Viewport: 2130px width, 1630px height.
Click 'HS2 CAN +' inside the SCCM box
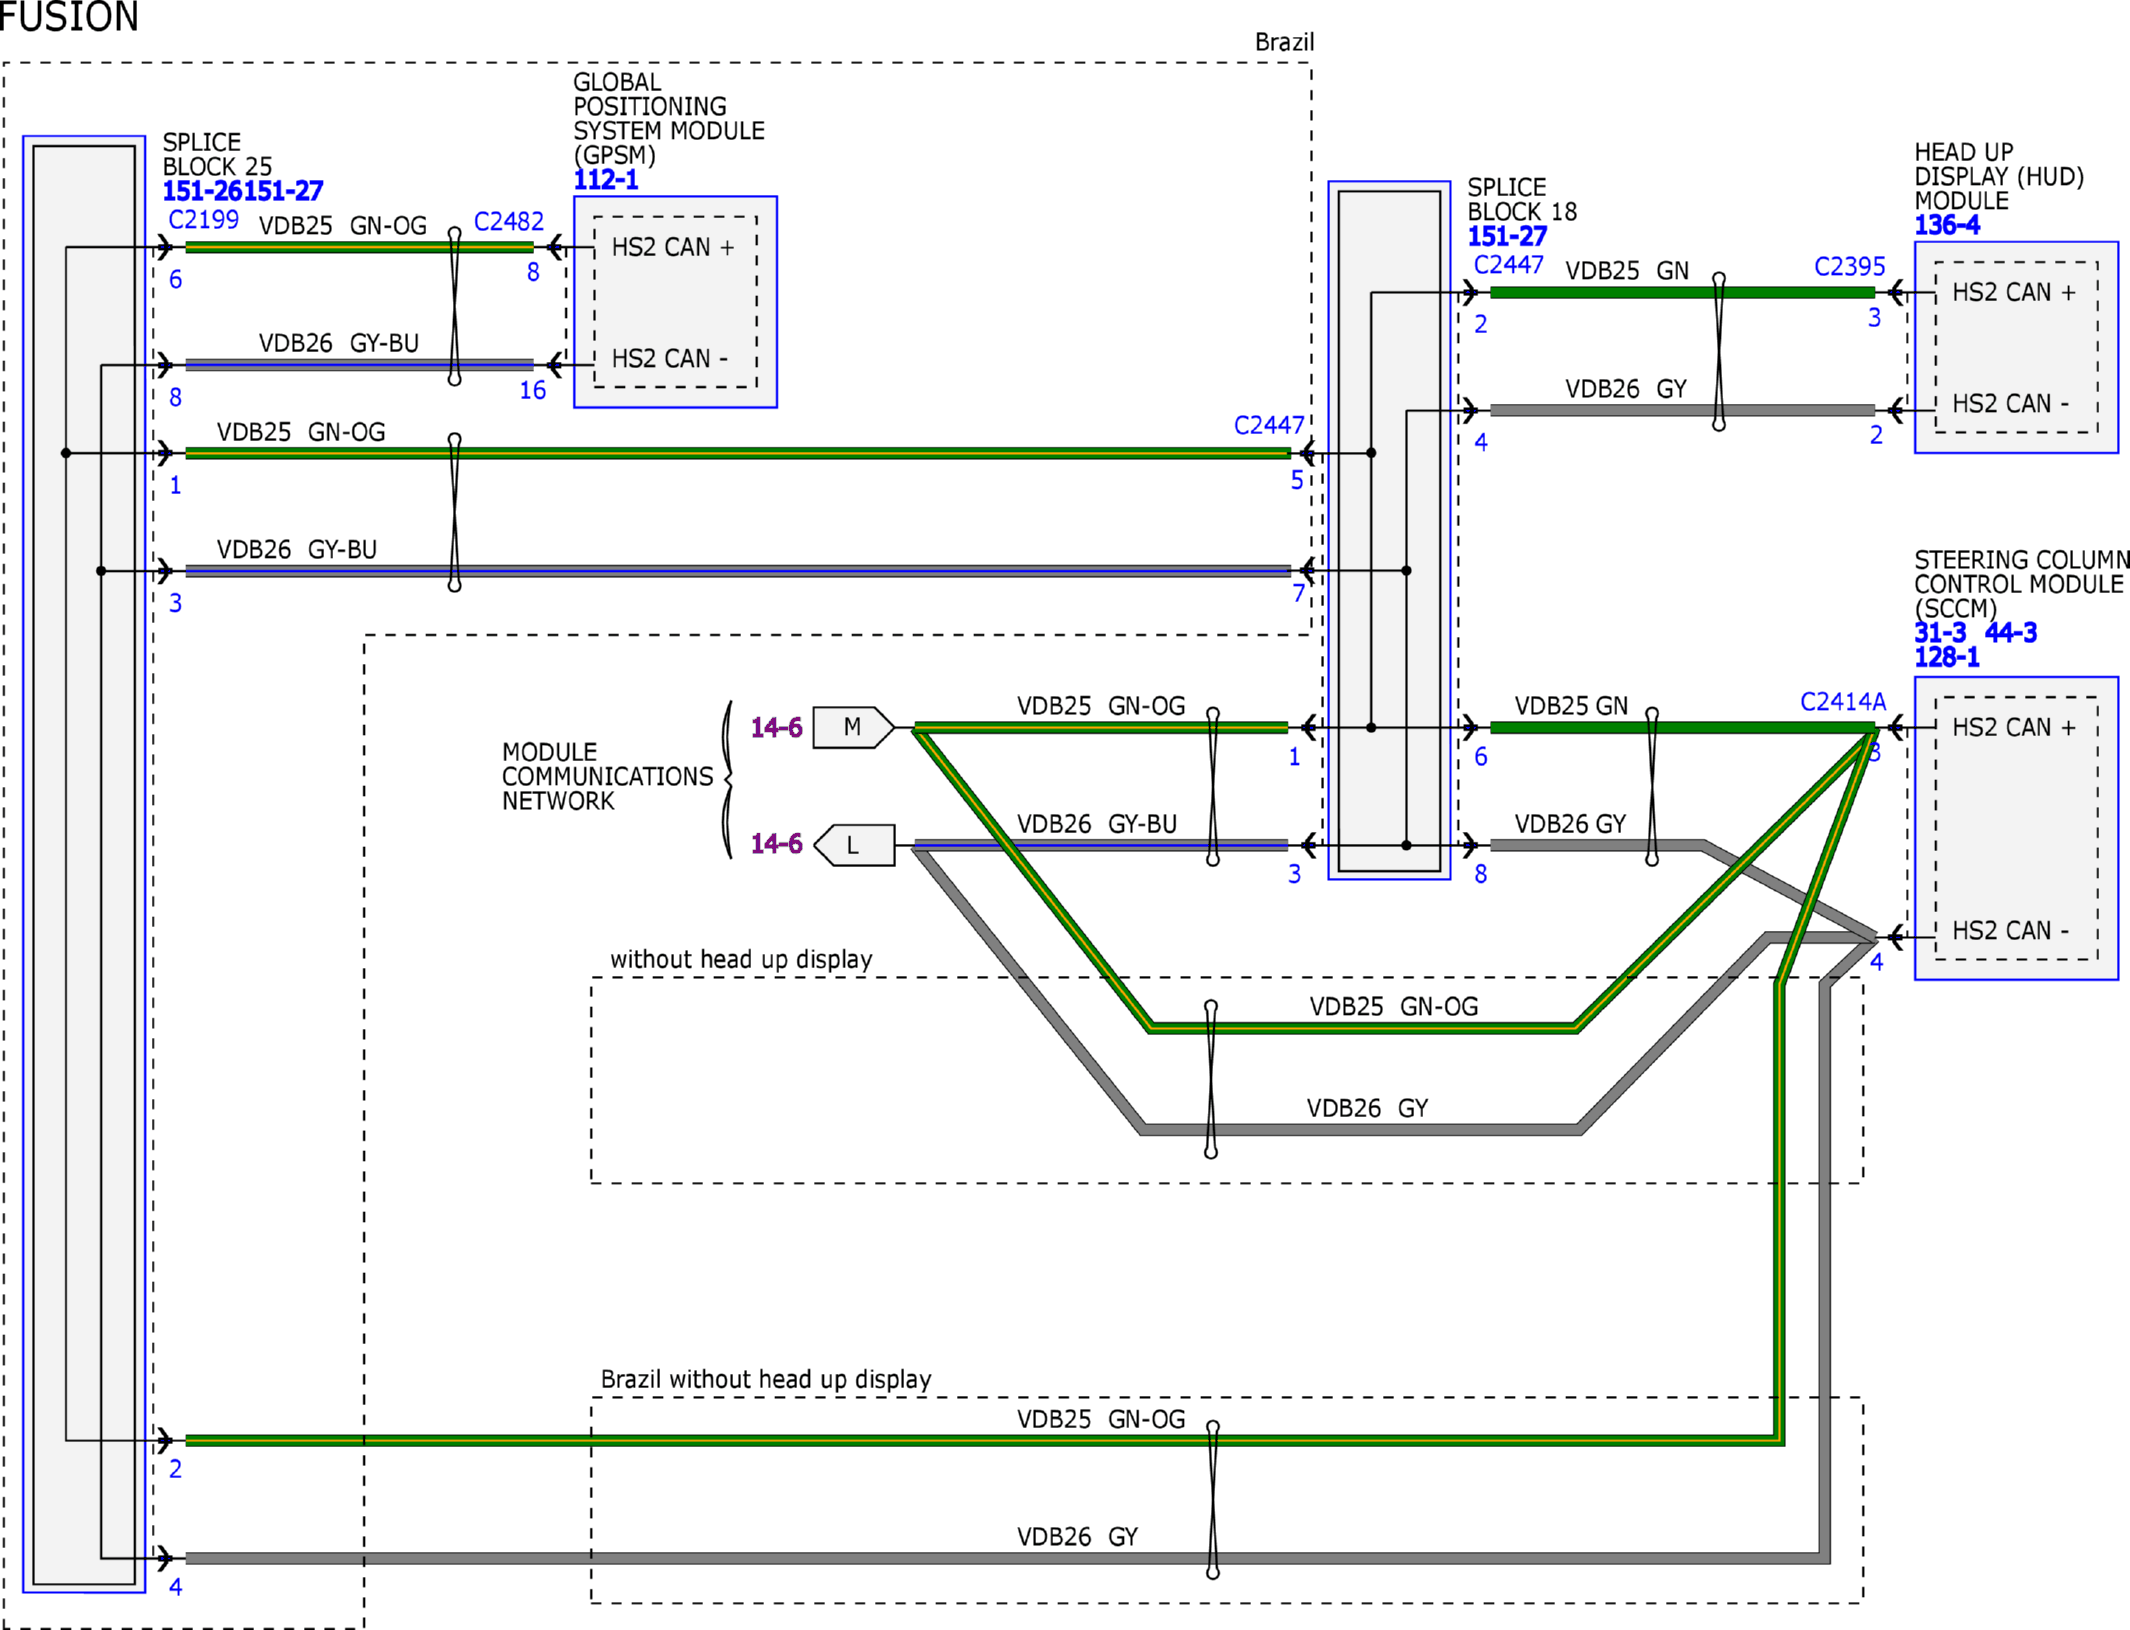2014,727
